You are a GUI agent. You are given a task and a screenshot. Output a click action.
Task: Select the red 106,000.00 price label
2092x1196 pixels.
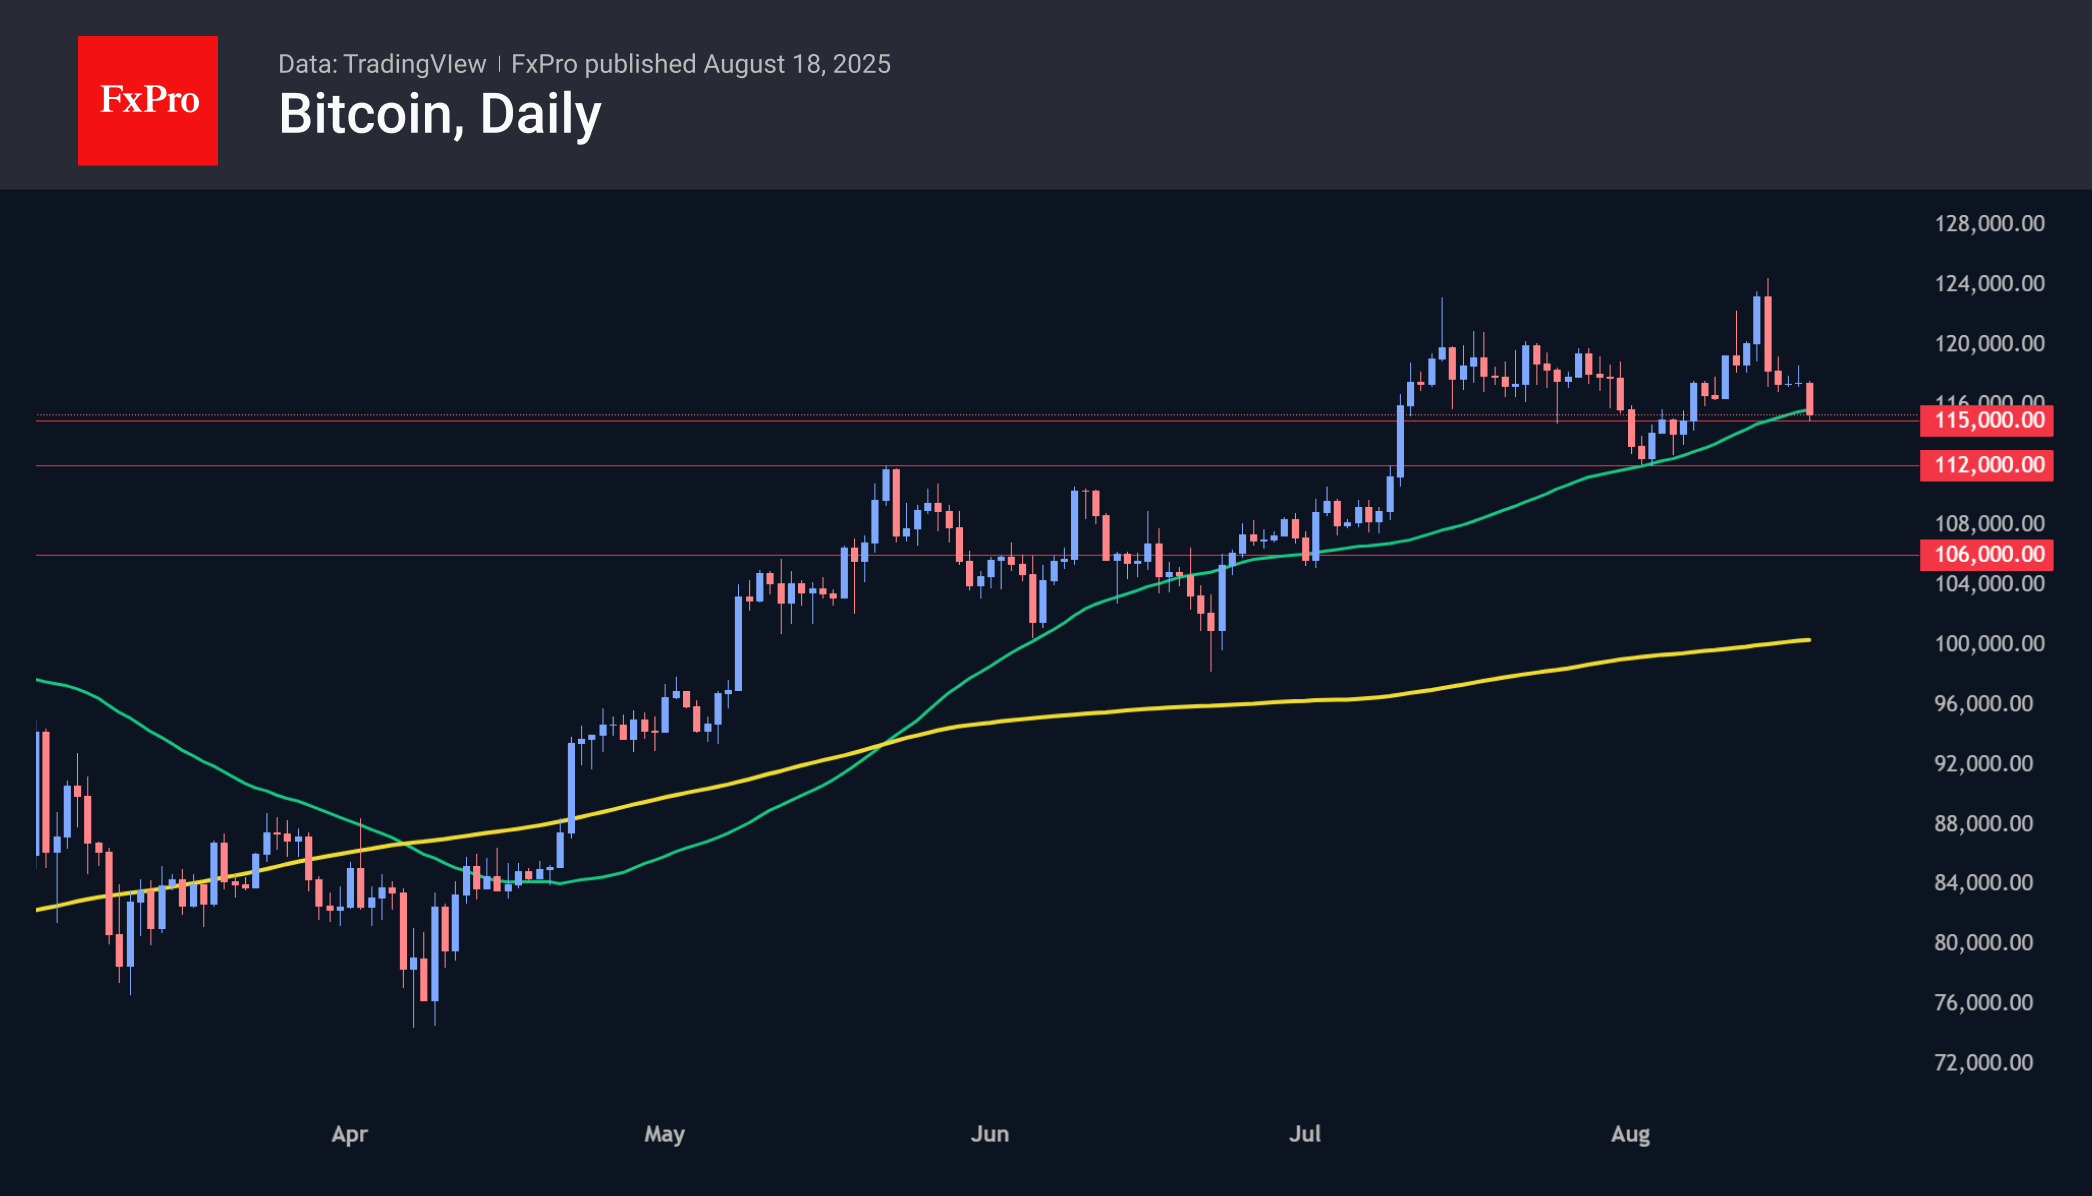coord(1986,554)
